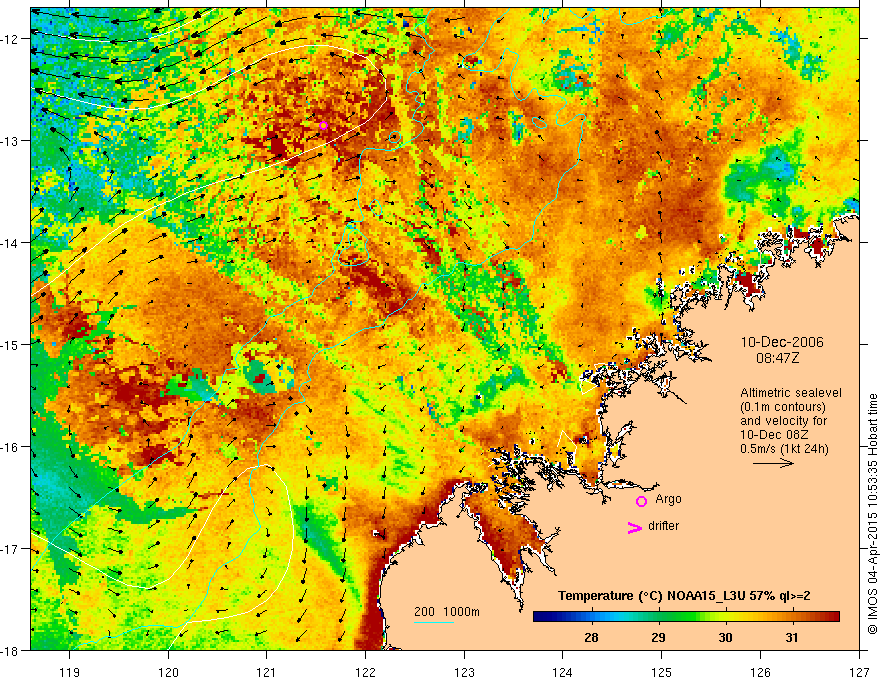The width and height of the screenshot is (880, 680).
Task: Click the colorbar label '29'
Action: pos(658,637)
